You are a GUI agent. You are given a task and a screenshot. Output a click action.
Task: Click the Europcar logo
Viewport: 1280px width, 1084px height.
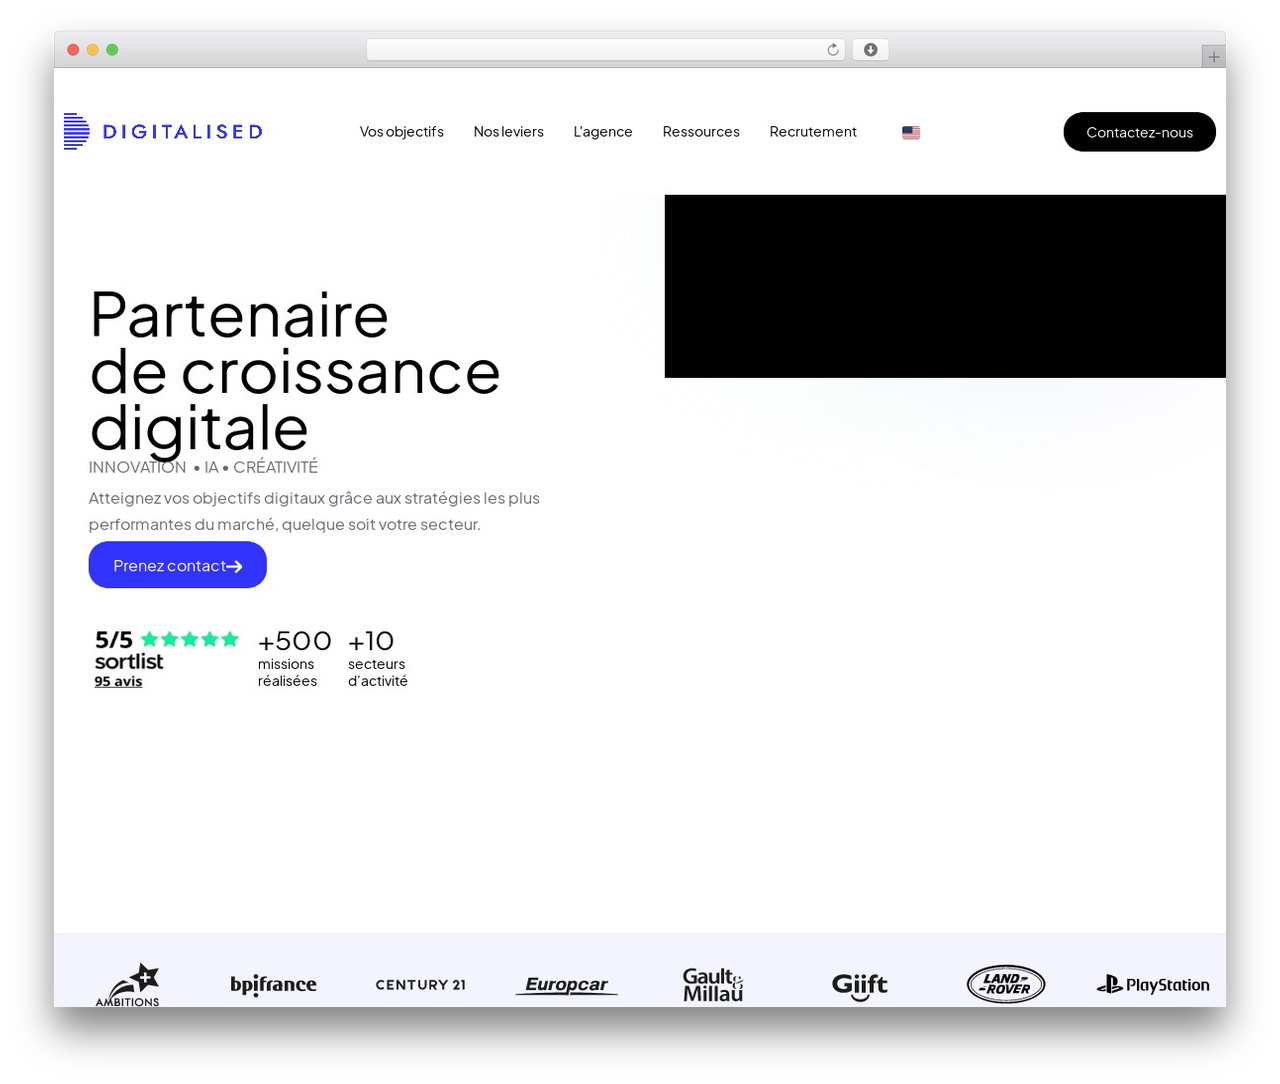[567, 985]
